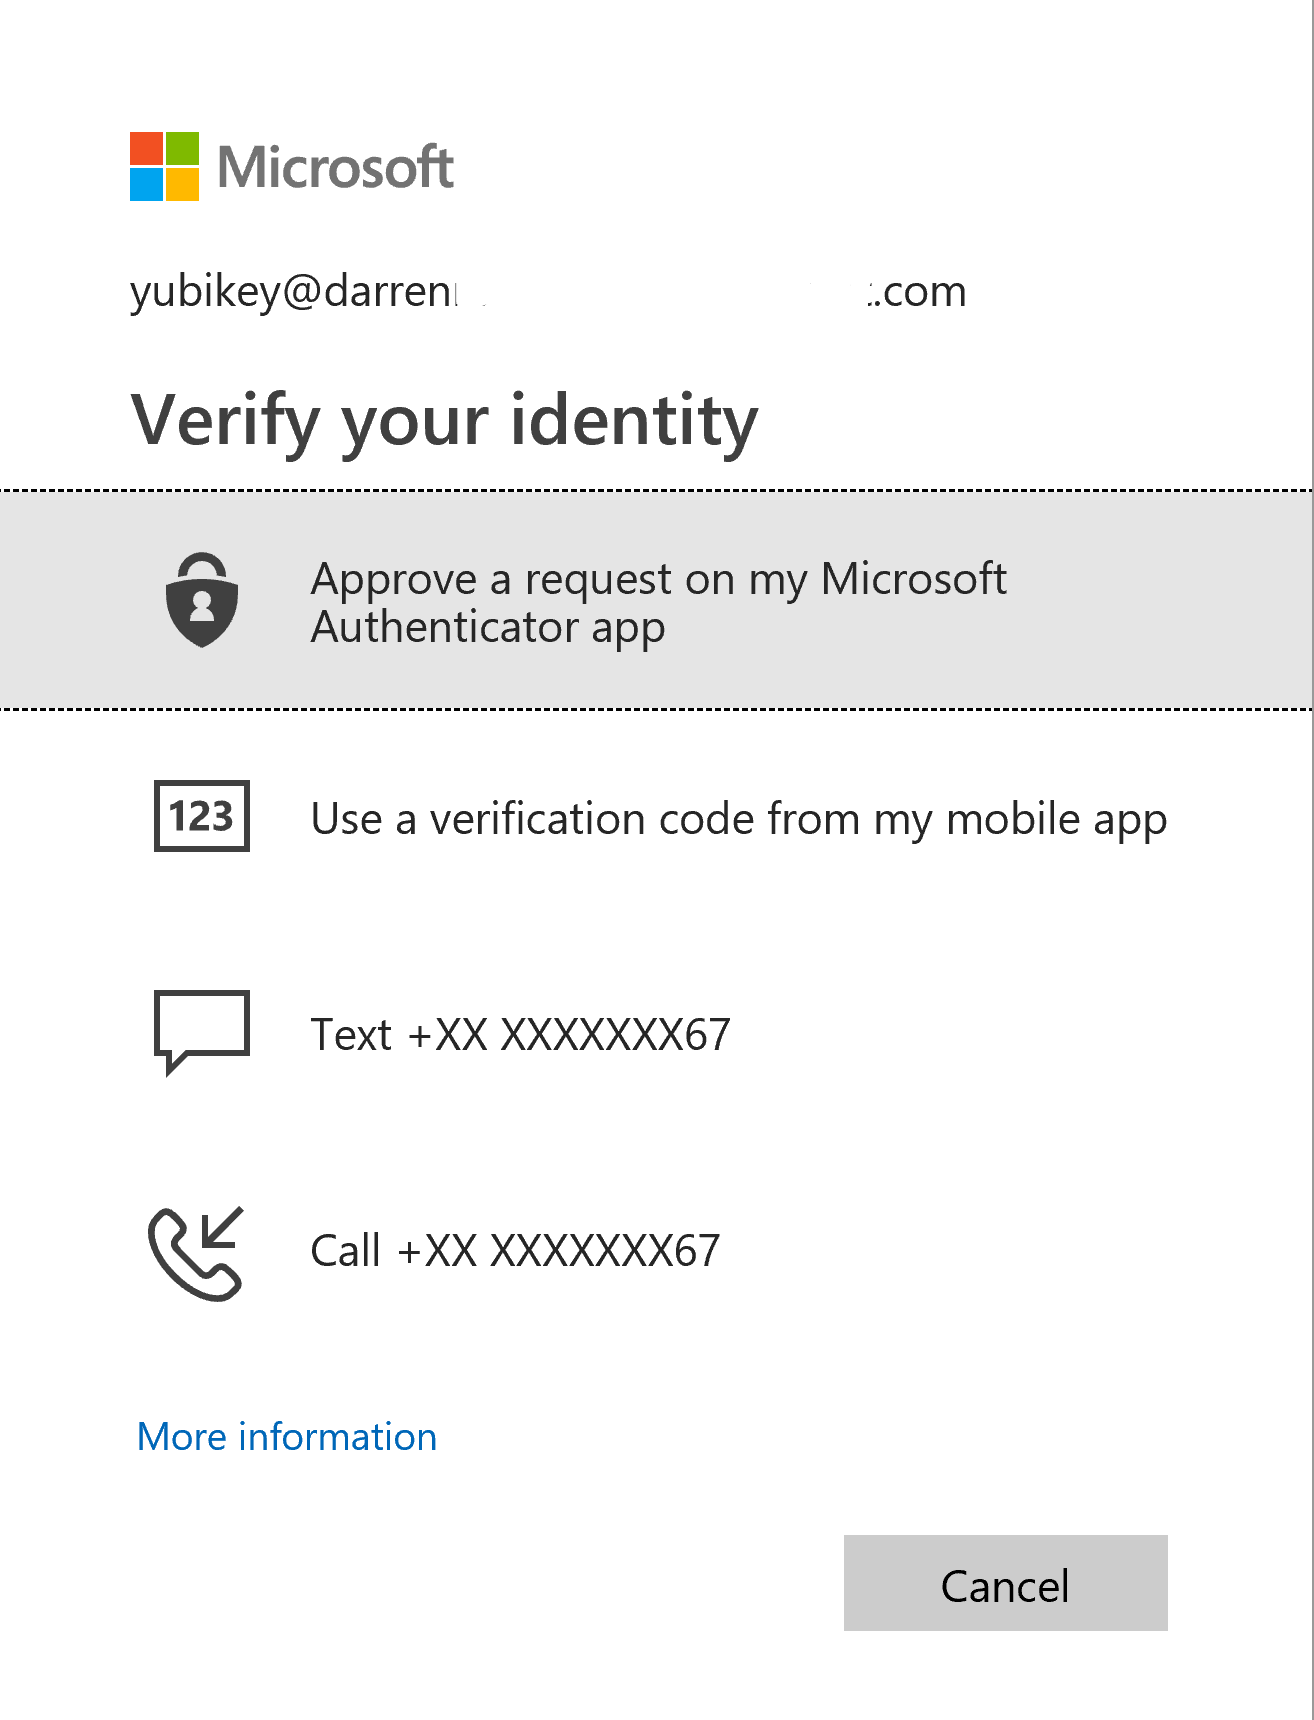Choose Approve a request on Authenticator app
Screen dimensions: 1314x1720
click(x=658, y=602)
